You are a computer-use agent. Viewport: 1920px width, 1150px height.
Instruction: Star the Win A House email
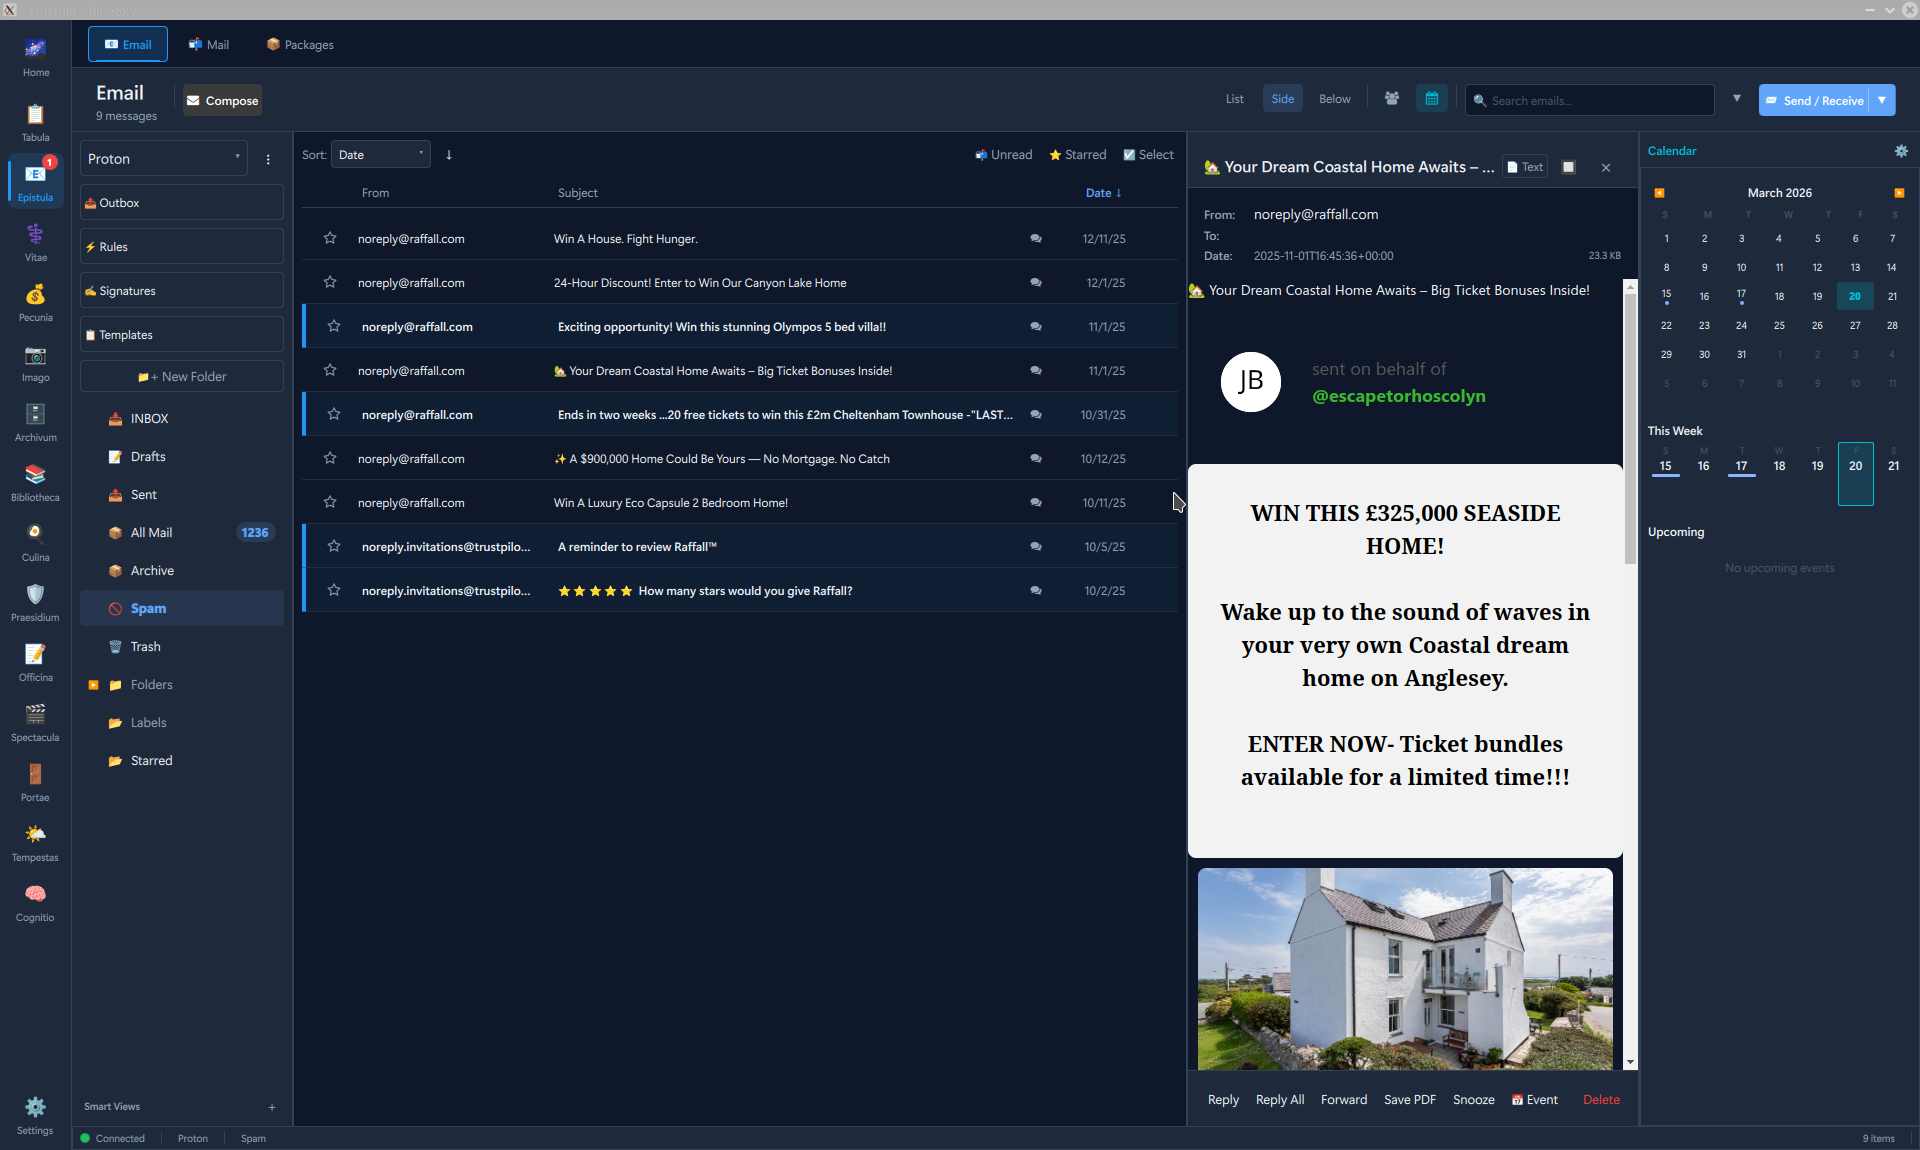330,238
